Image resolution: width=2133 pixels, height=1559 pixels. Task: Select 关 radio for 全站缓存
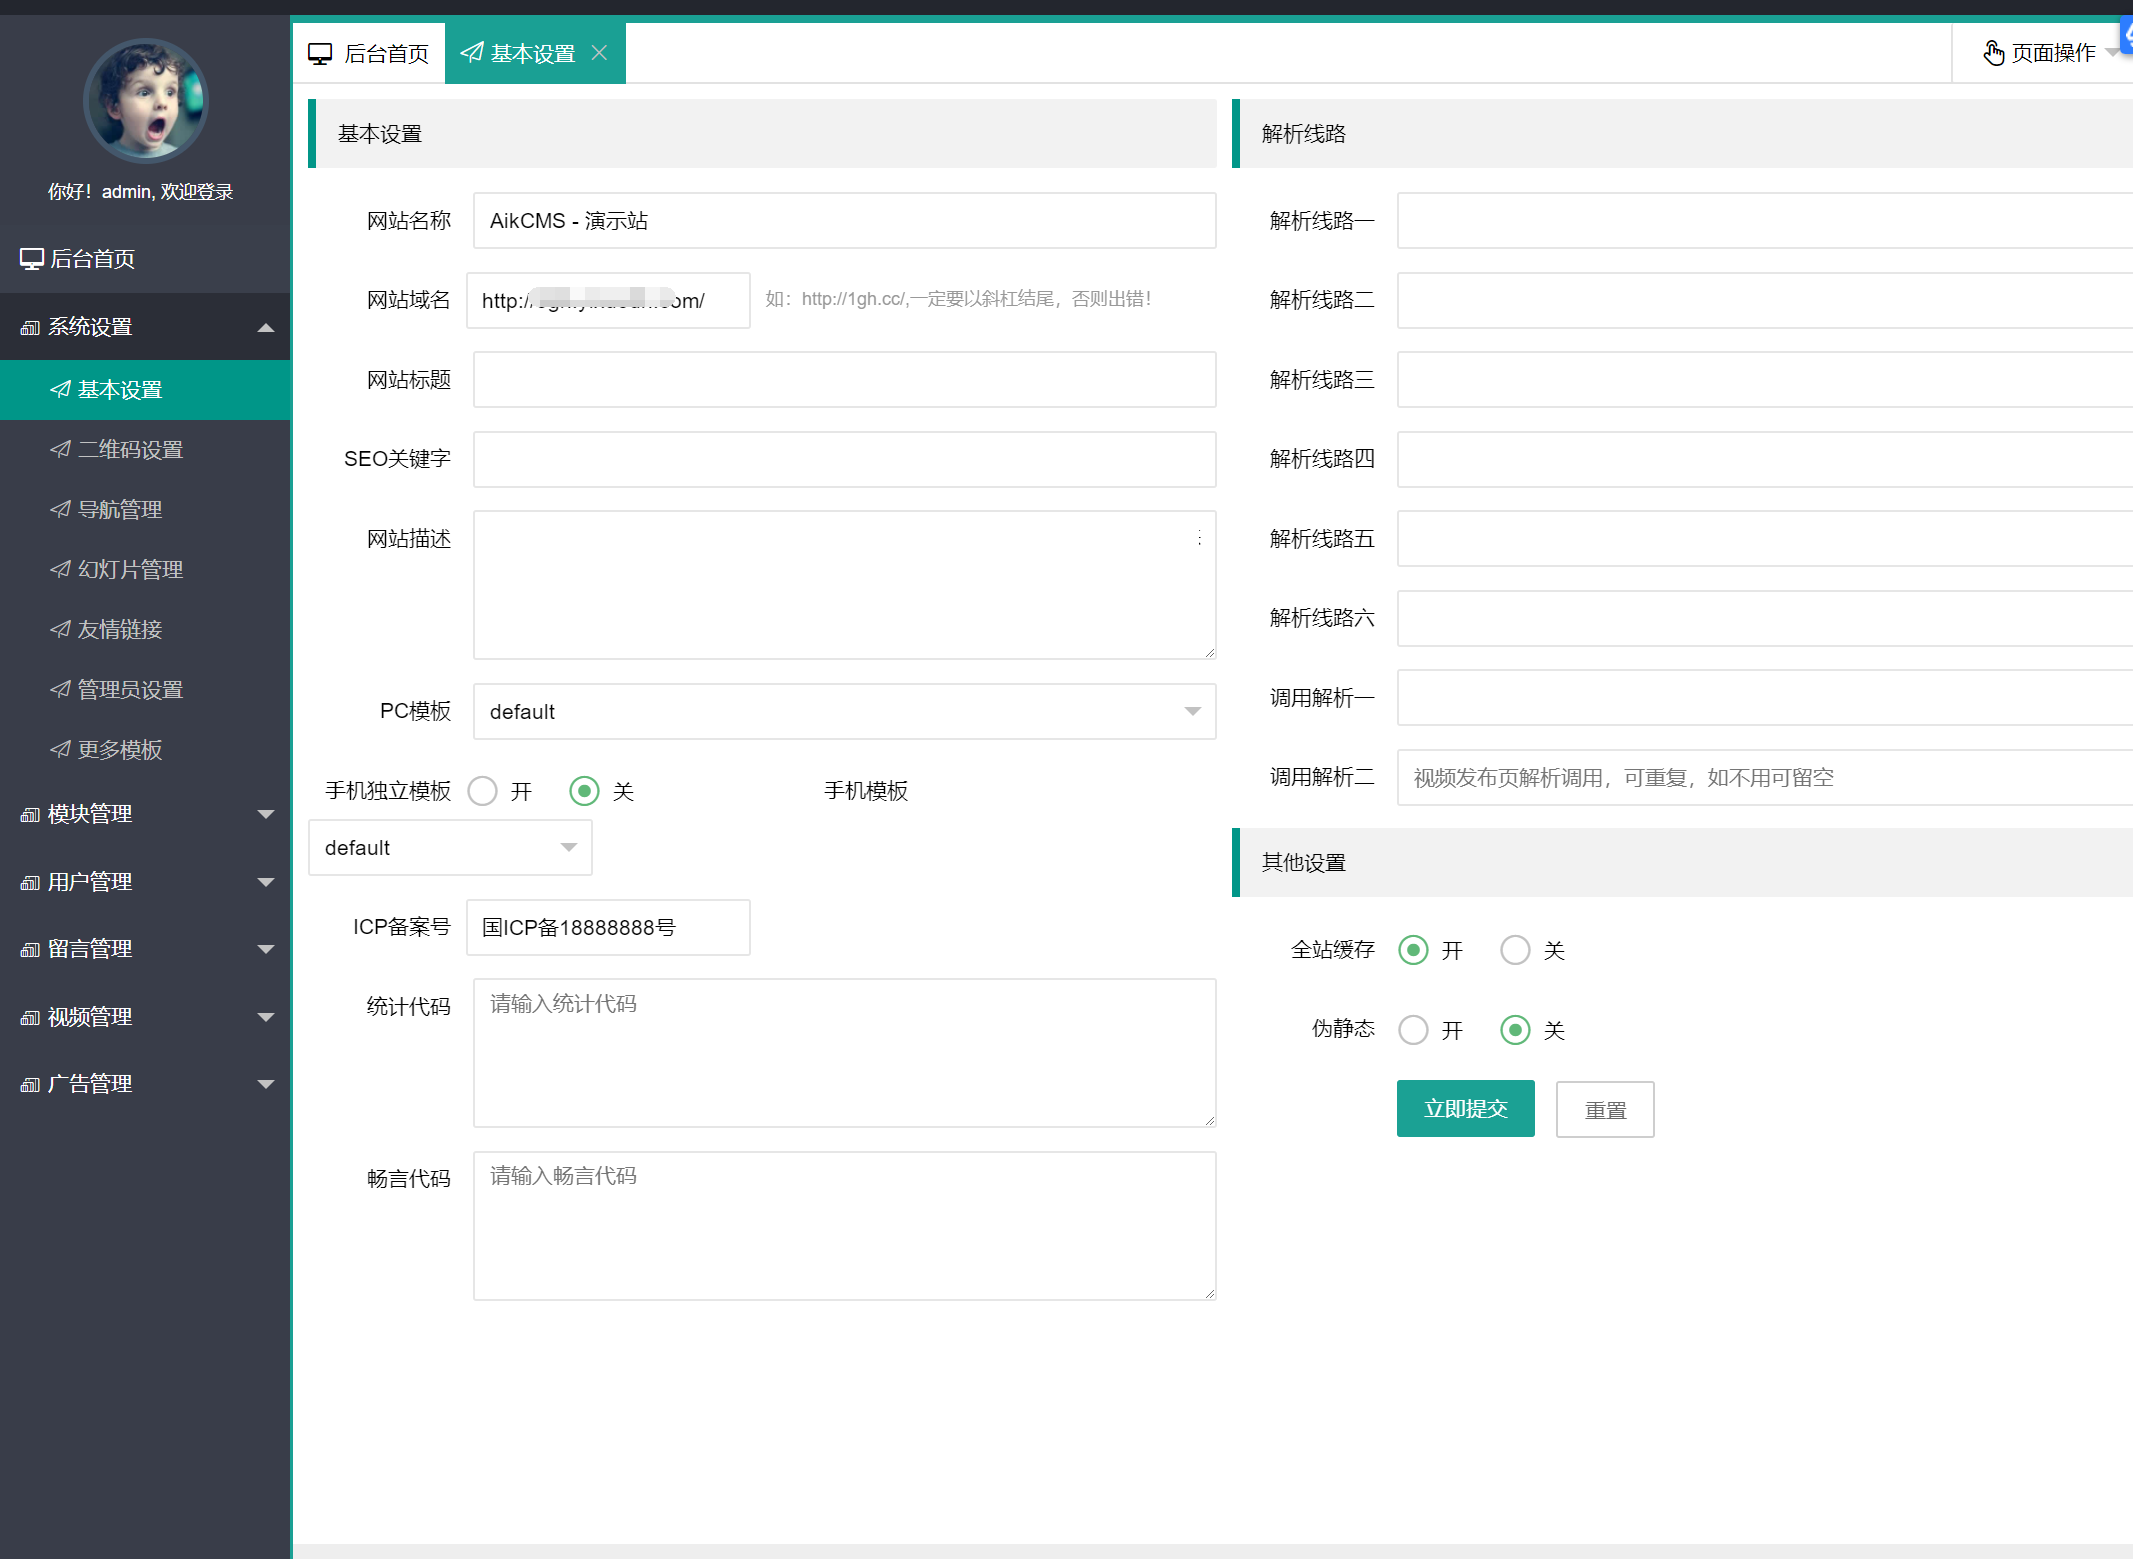point(1515,950)
